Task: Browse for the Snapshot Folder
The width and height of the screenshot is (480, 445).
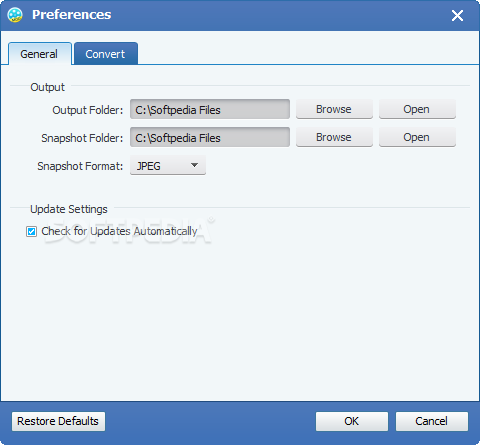Action: point(334,137)
